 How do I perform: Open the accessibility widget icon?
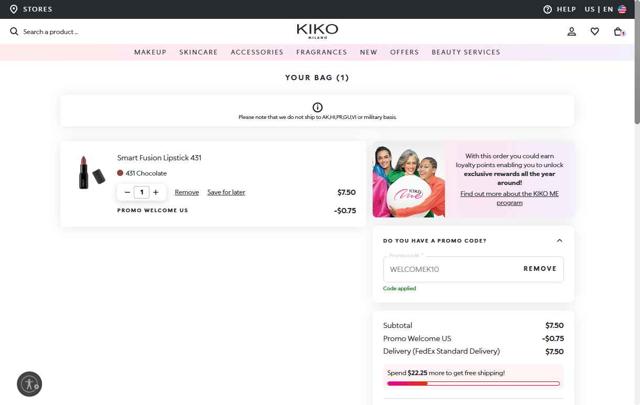(x=29, y=384)
